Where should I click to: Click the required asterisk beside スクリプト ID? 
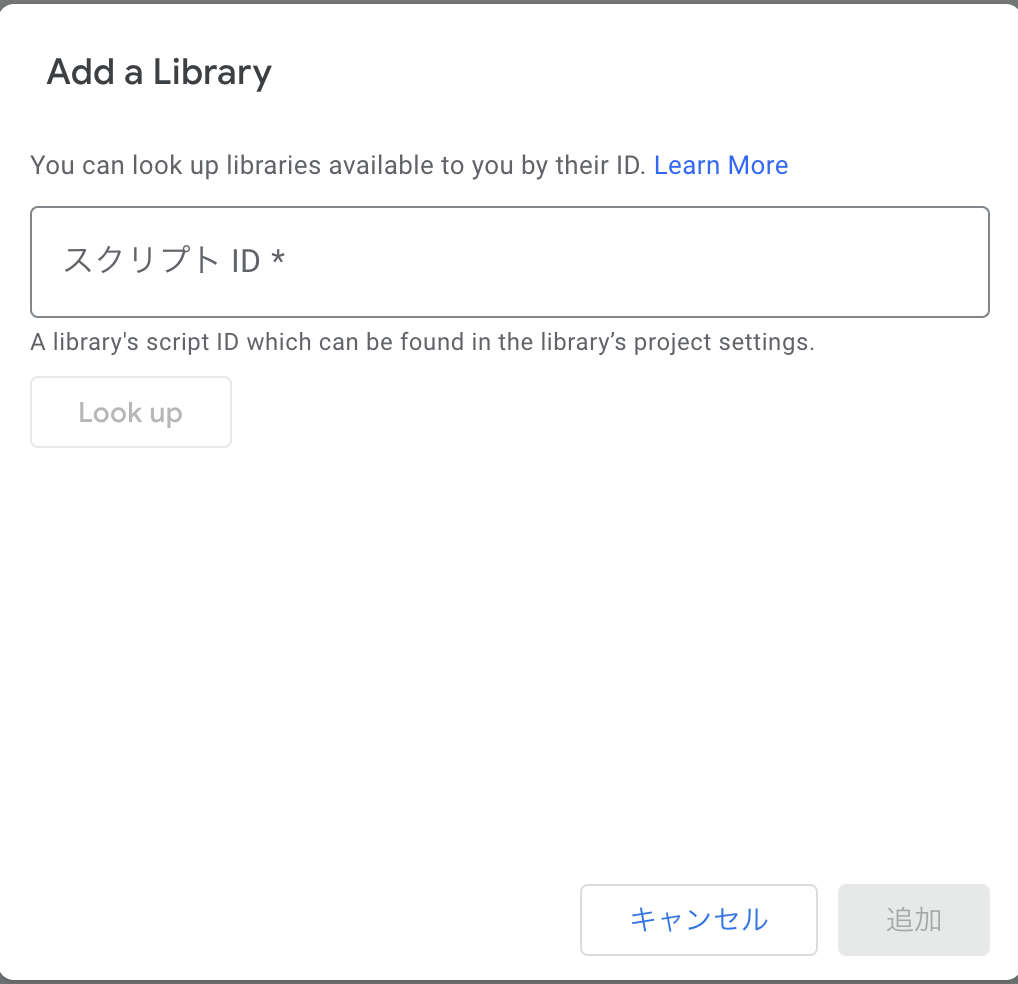point(278,258)
